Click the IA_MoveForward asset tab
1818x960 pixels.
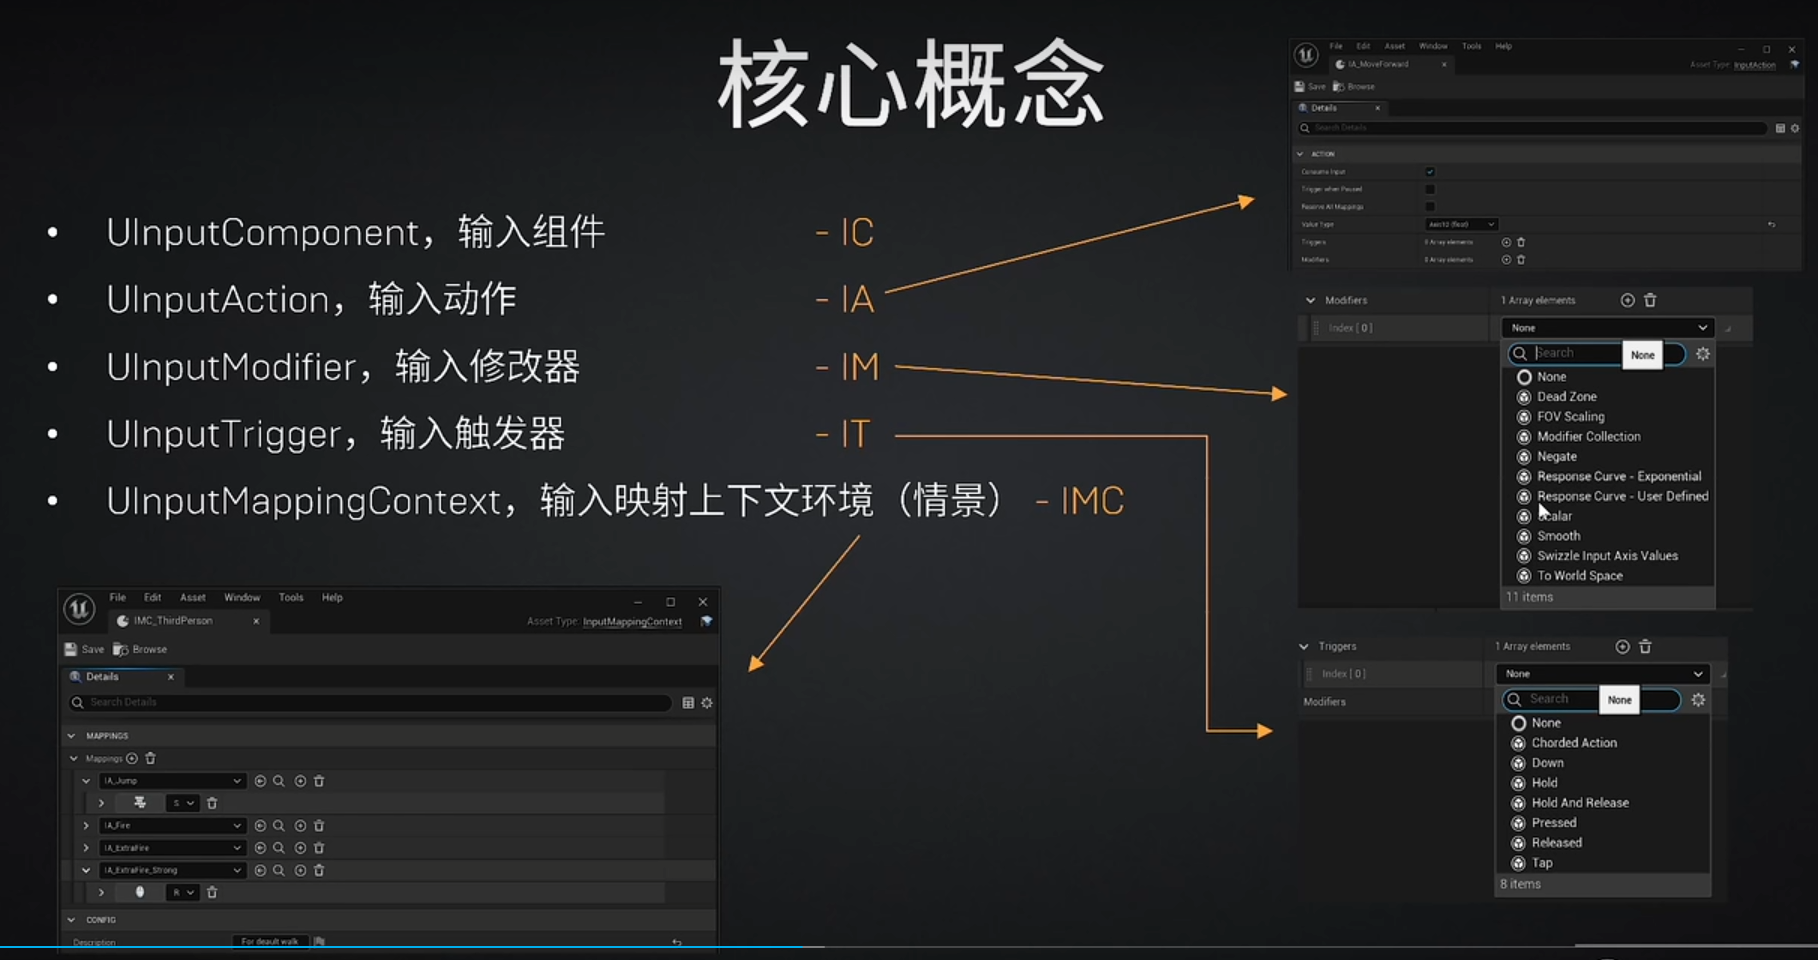coord(1377,65)
